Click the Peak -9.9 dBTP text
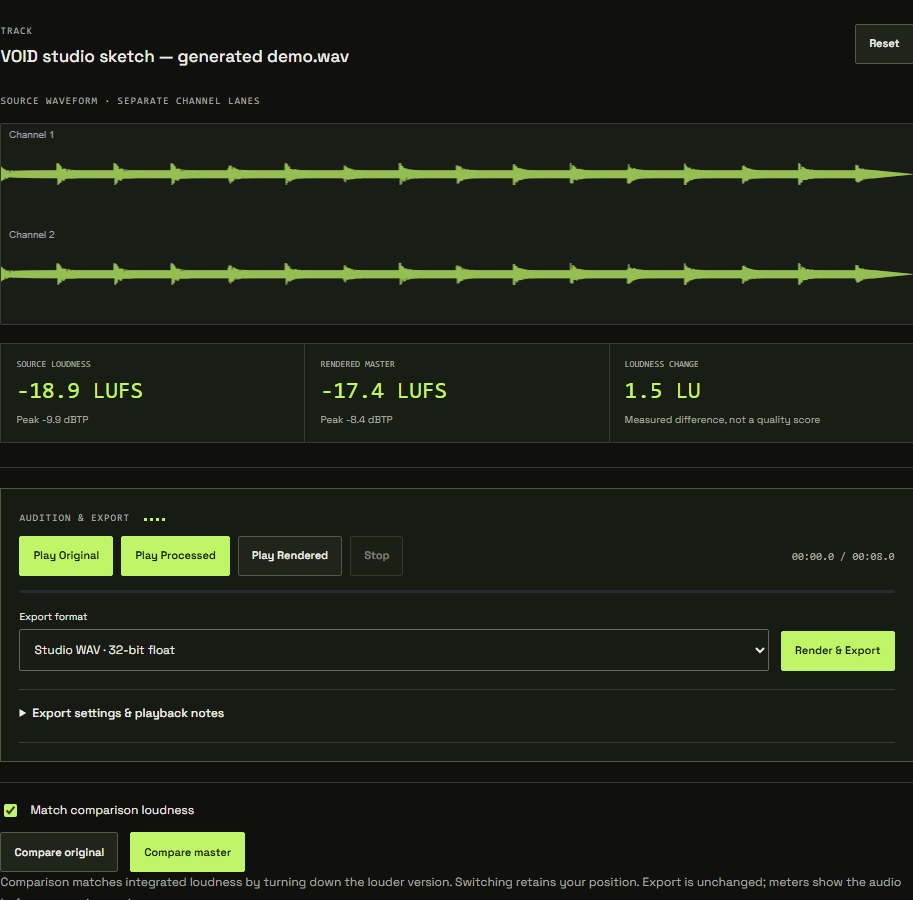This screenshot has height=900, width=913. click(x=52, y=420)
